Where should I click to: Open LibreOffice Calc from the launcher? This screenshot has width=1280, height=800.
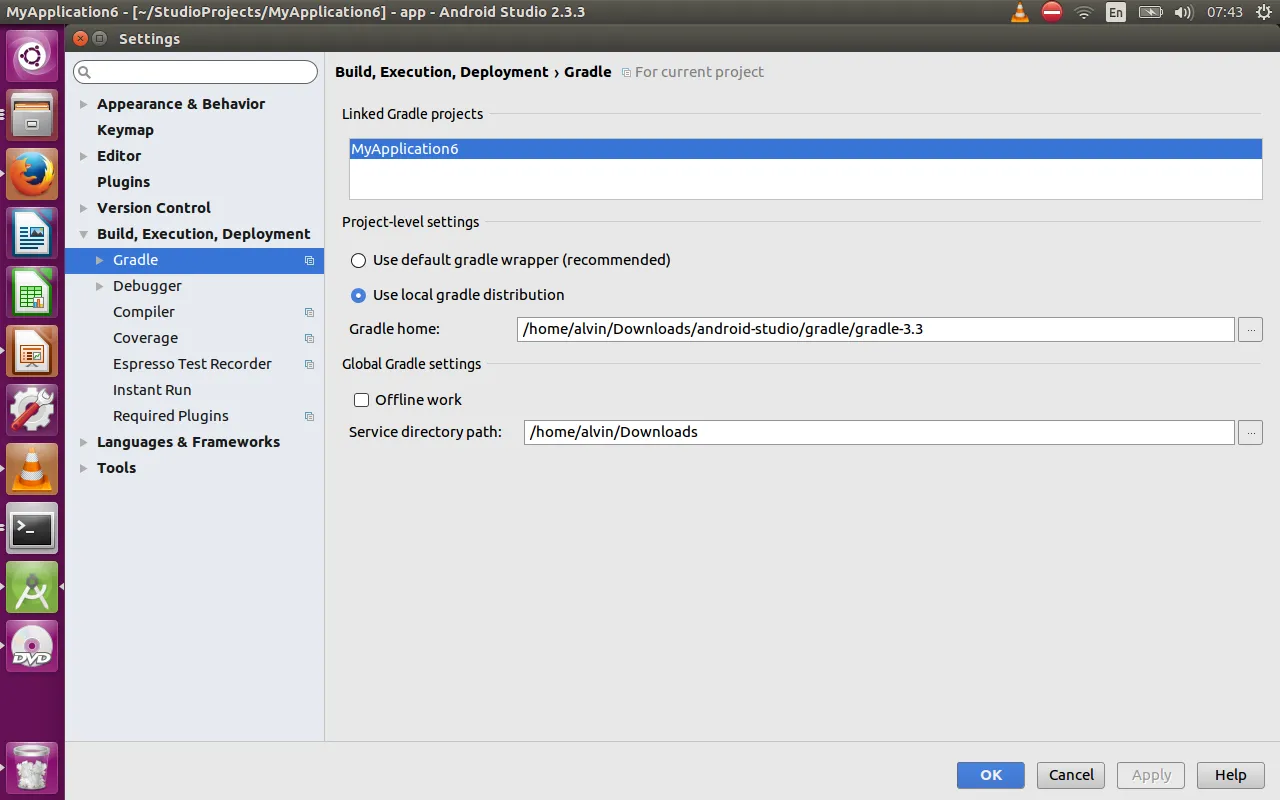pos(32,292)
